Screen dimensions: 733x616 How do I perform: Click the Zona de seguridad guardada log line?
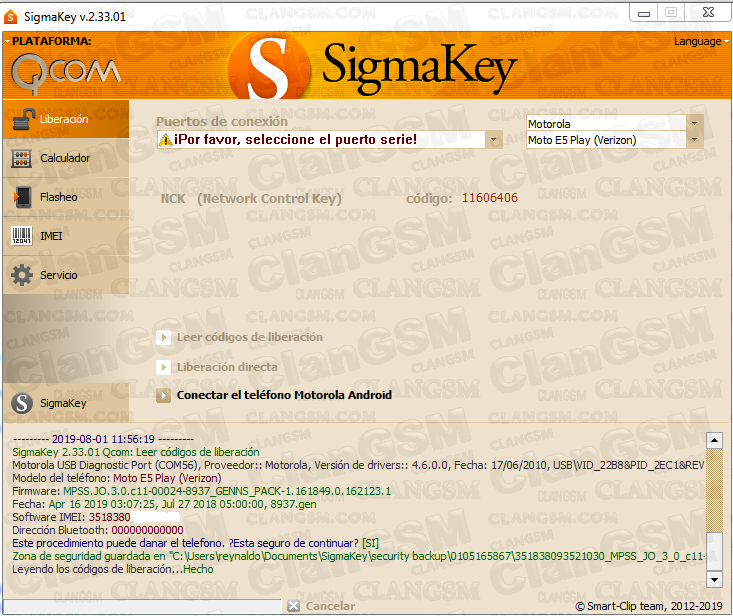pos(358,556)
